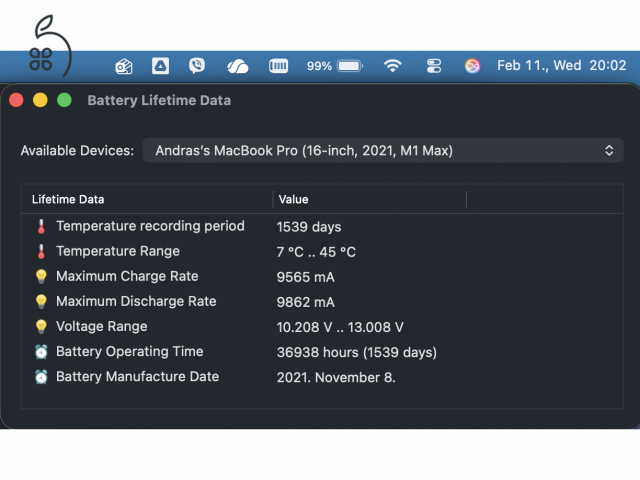Select the Maximum Discharge Rate row
The width and height of the screenshot is (640, 480).
pyautogui.click(x=322, y=302)
